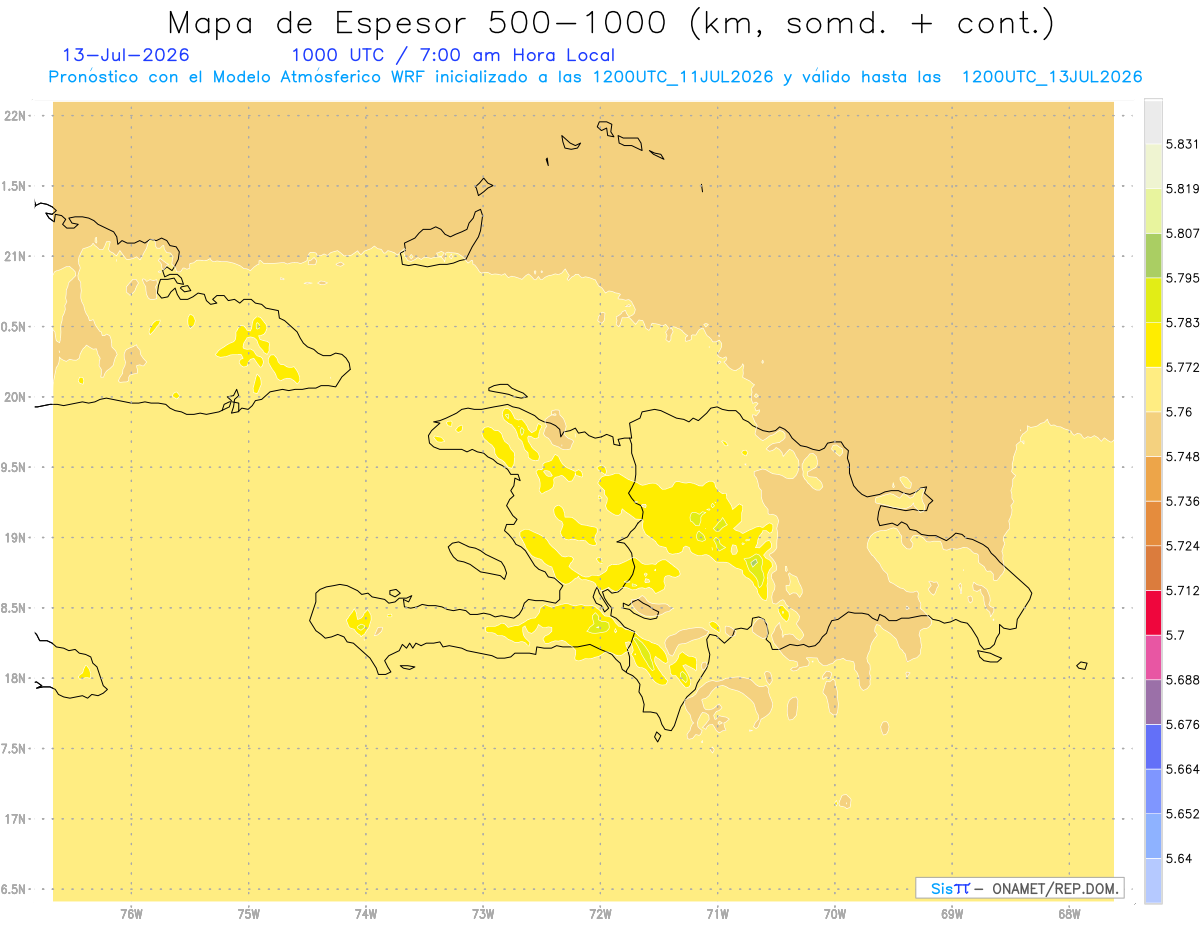Click the legend value 5.652
The height and width of the screenshot is (927, 1200).
(x=1182, y=814)
